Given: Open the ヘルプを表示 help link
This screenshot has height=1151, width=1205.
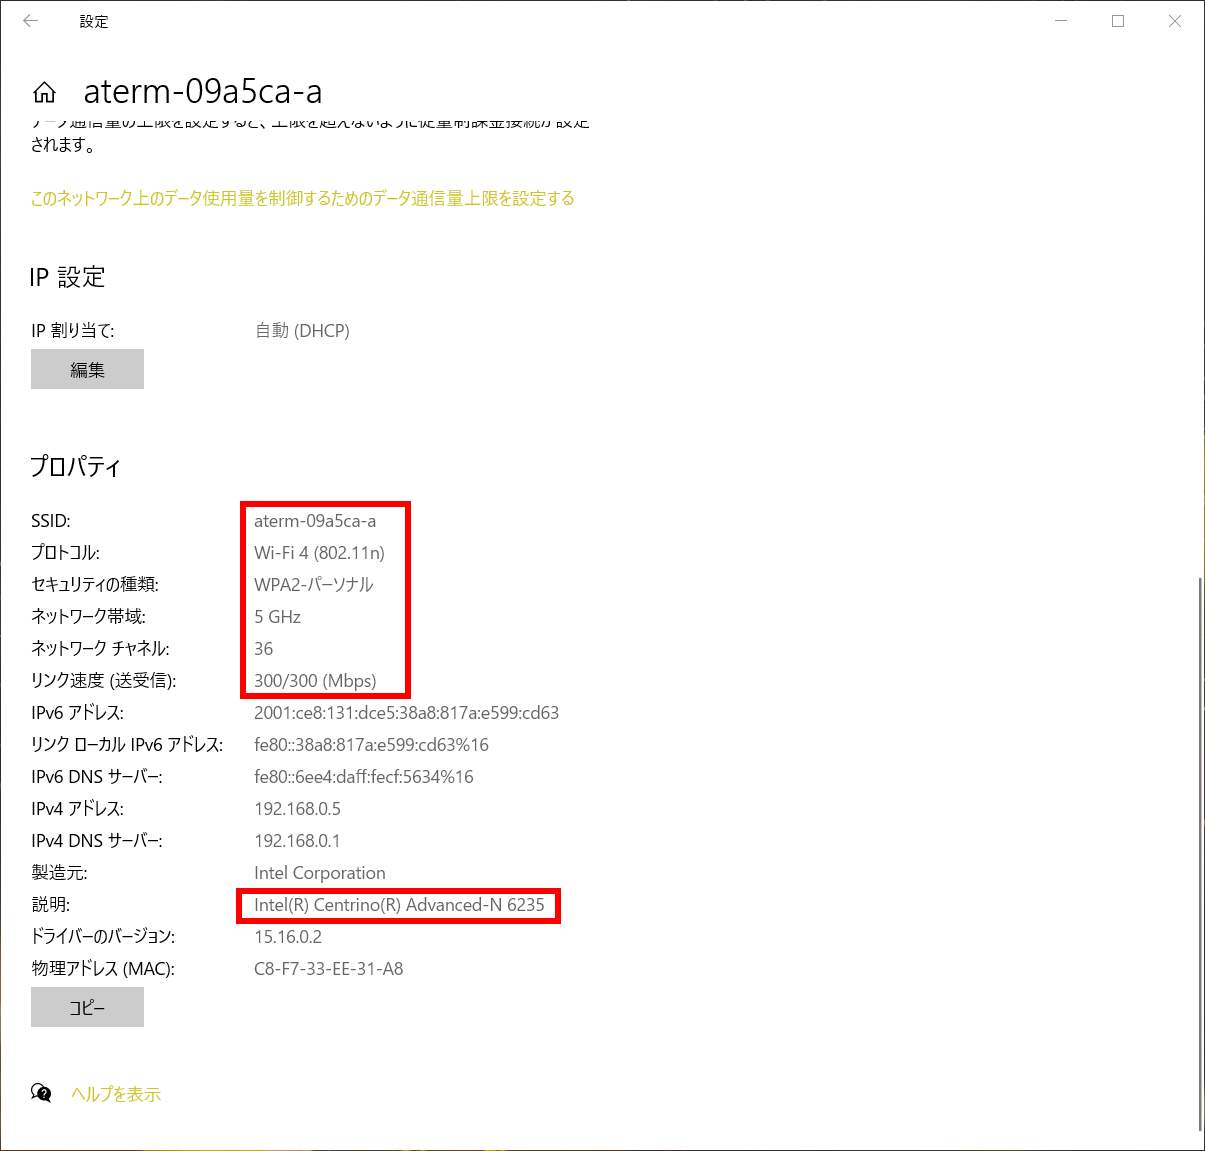Looking at the screenshot, I should click(x=115, y=1093).
